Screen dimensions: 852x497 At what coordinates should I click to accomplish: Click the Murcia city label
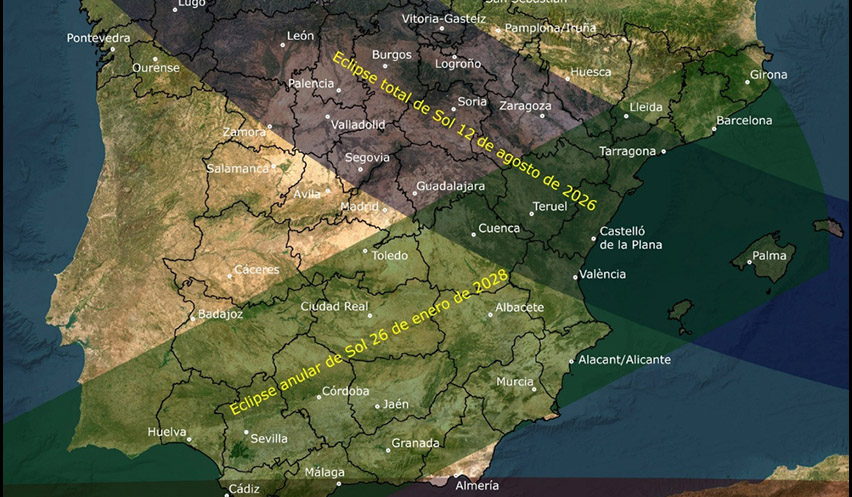coord(515,382)
